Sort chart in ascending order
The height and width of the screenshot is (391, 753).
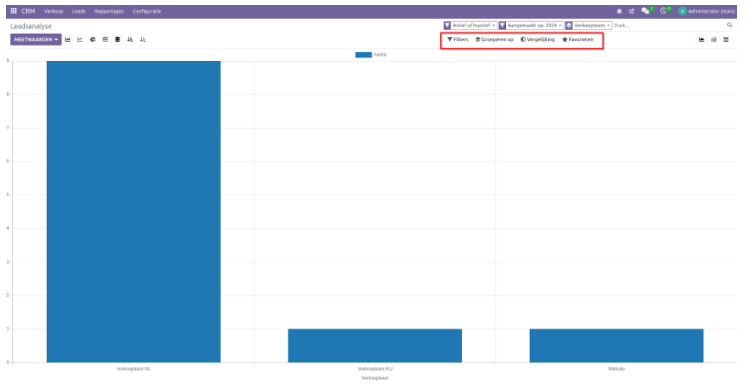coord(143,39)
